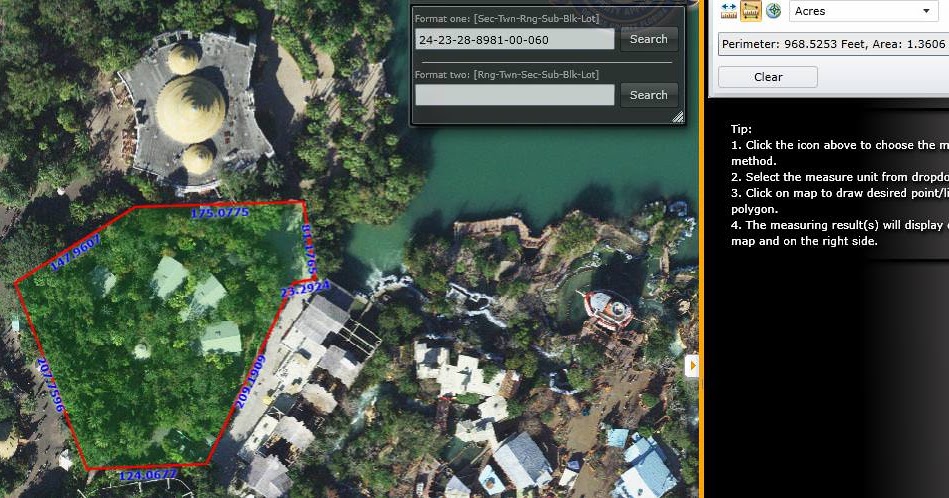Viewport: 949px width, 498px height.
Task: Click the 124.0677 bottom edge label
Action: [x=148, y=476]
